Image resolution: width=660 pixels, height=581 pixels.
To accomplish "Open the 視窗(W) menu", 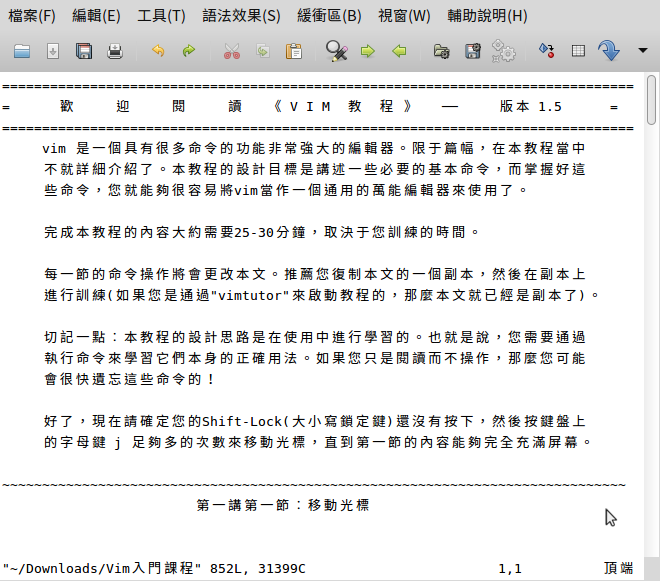I will [404, 16].
